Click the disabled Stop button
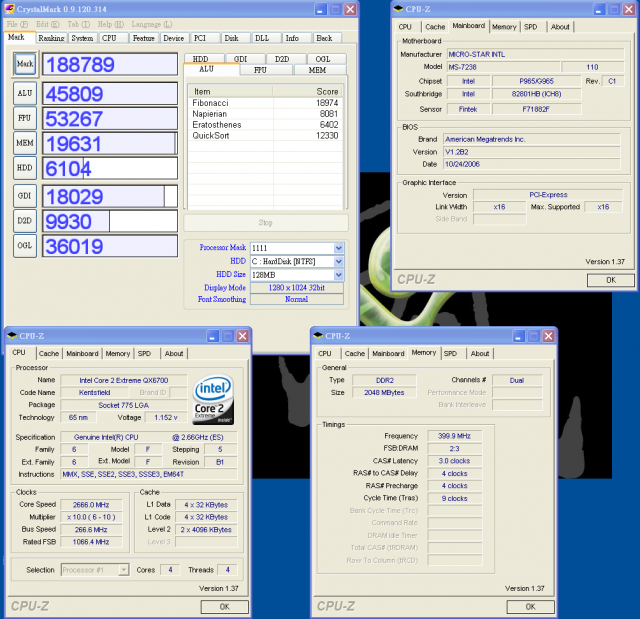Screen dimensions: 640x619 pyautogui.click(x=266, y=223)
